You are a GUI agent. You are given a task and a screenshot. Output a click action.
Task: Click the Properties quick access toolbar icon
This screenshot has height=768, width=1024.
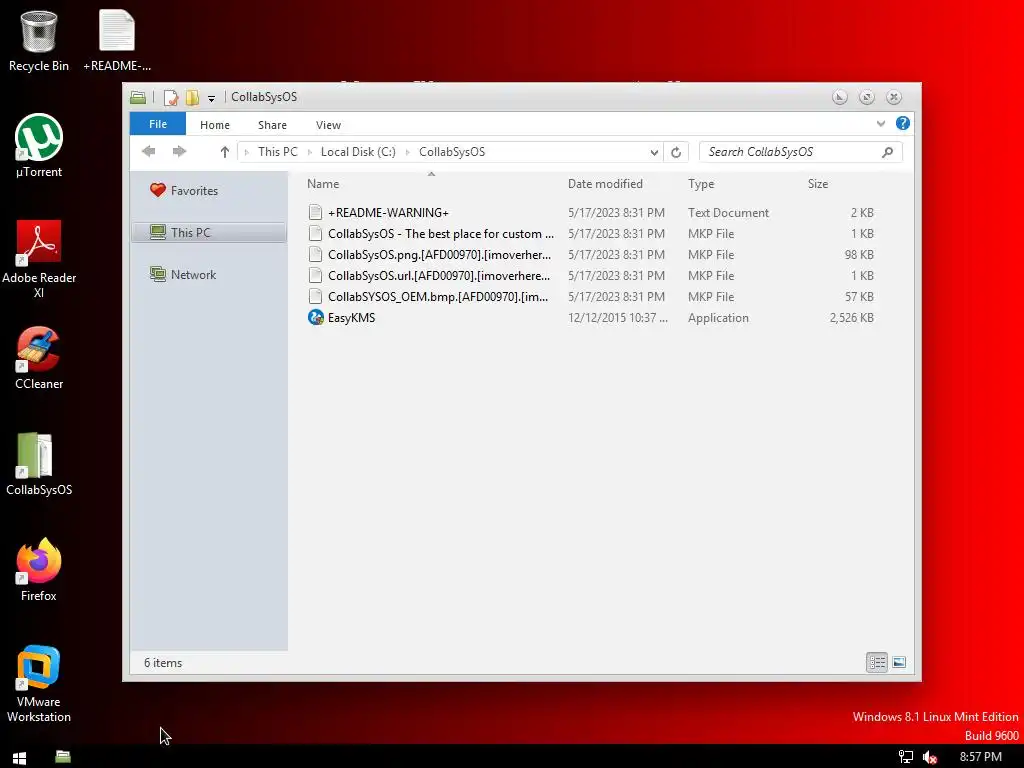(x=170, y=97)
